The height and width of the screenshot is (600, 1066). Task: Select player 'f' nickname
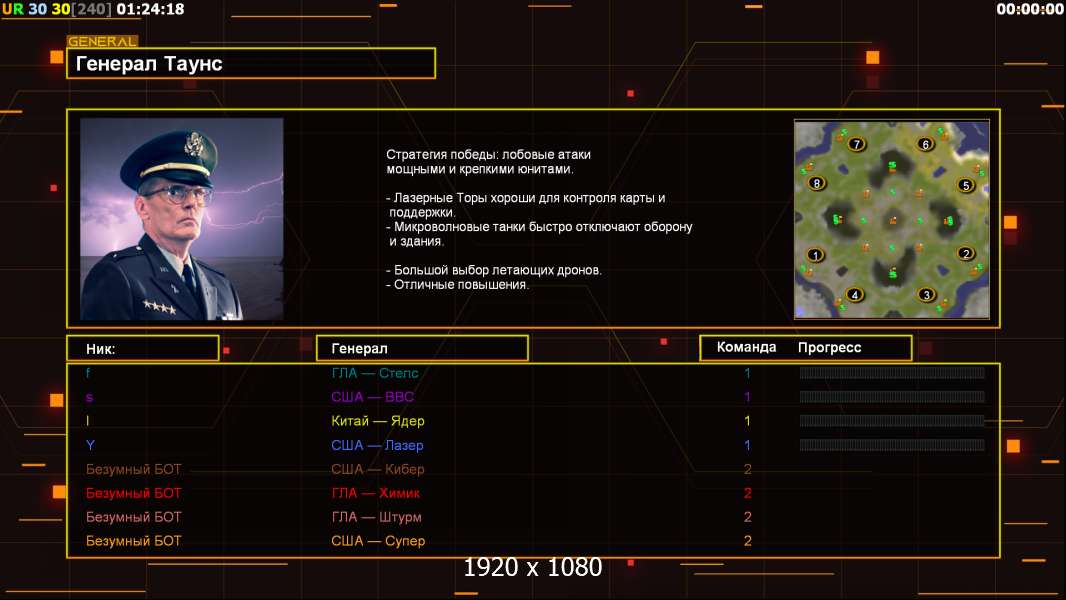[x=88, y=373]
